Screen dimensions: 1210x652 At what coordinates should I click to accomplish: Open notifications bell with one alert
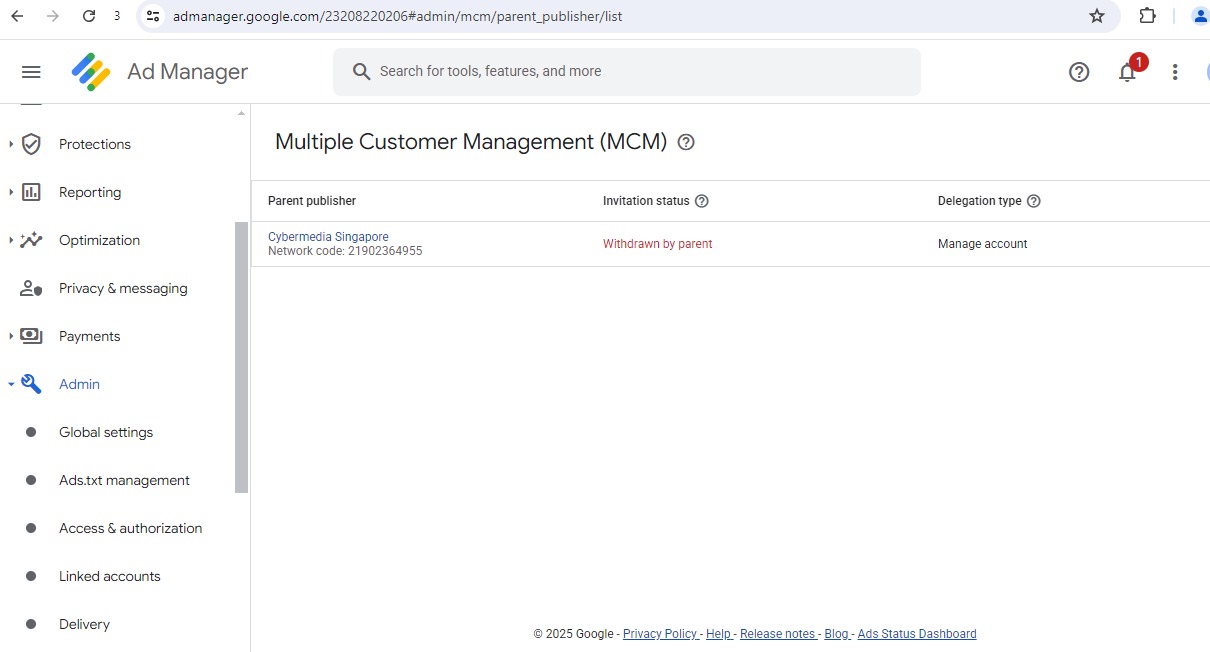(1128, 71)
